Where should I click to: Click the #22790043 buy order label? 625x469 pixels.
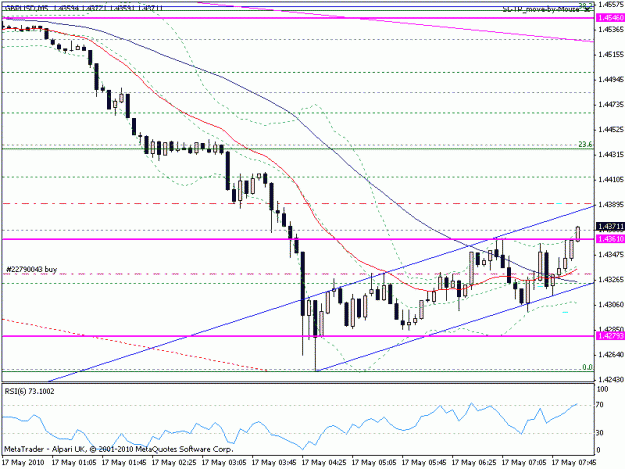click(x=32, y=269)
